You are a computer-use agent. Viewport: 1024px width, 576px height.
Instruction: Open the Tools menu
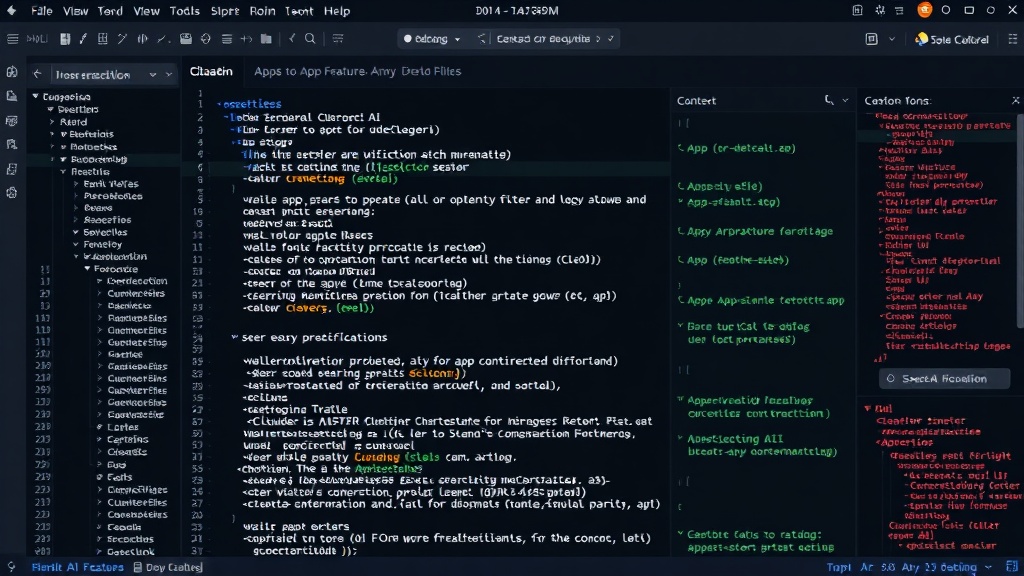coord(185,11)
